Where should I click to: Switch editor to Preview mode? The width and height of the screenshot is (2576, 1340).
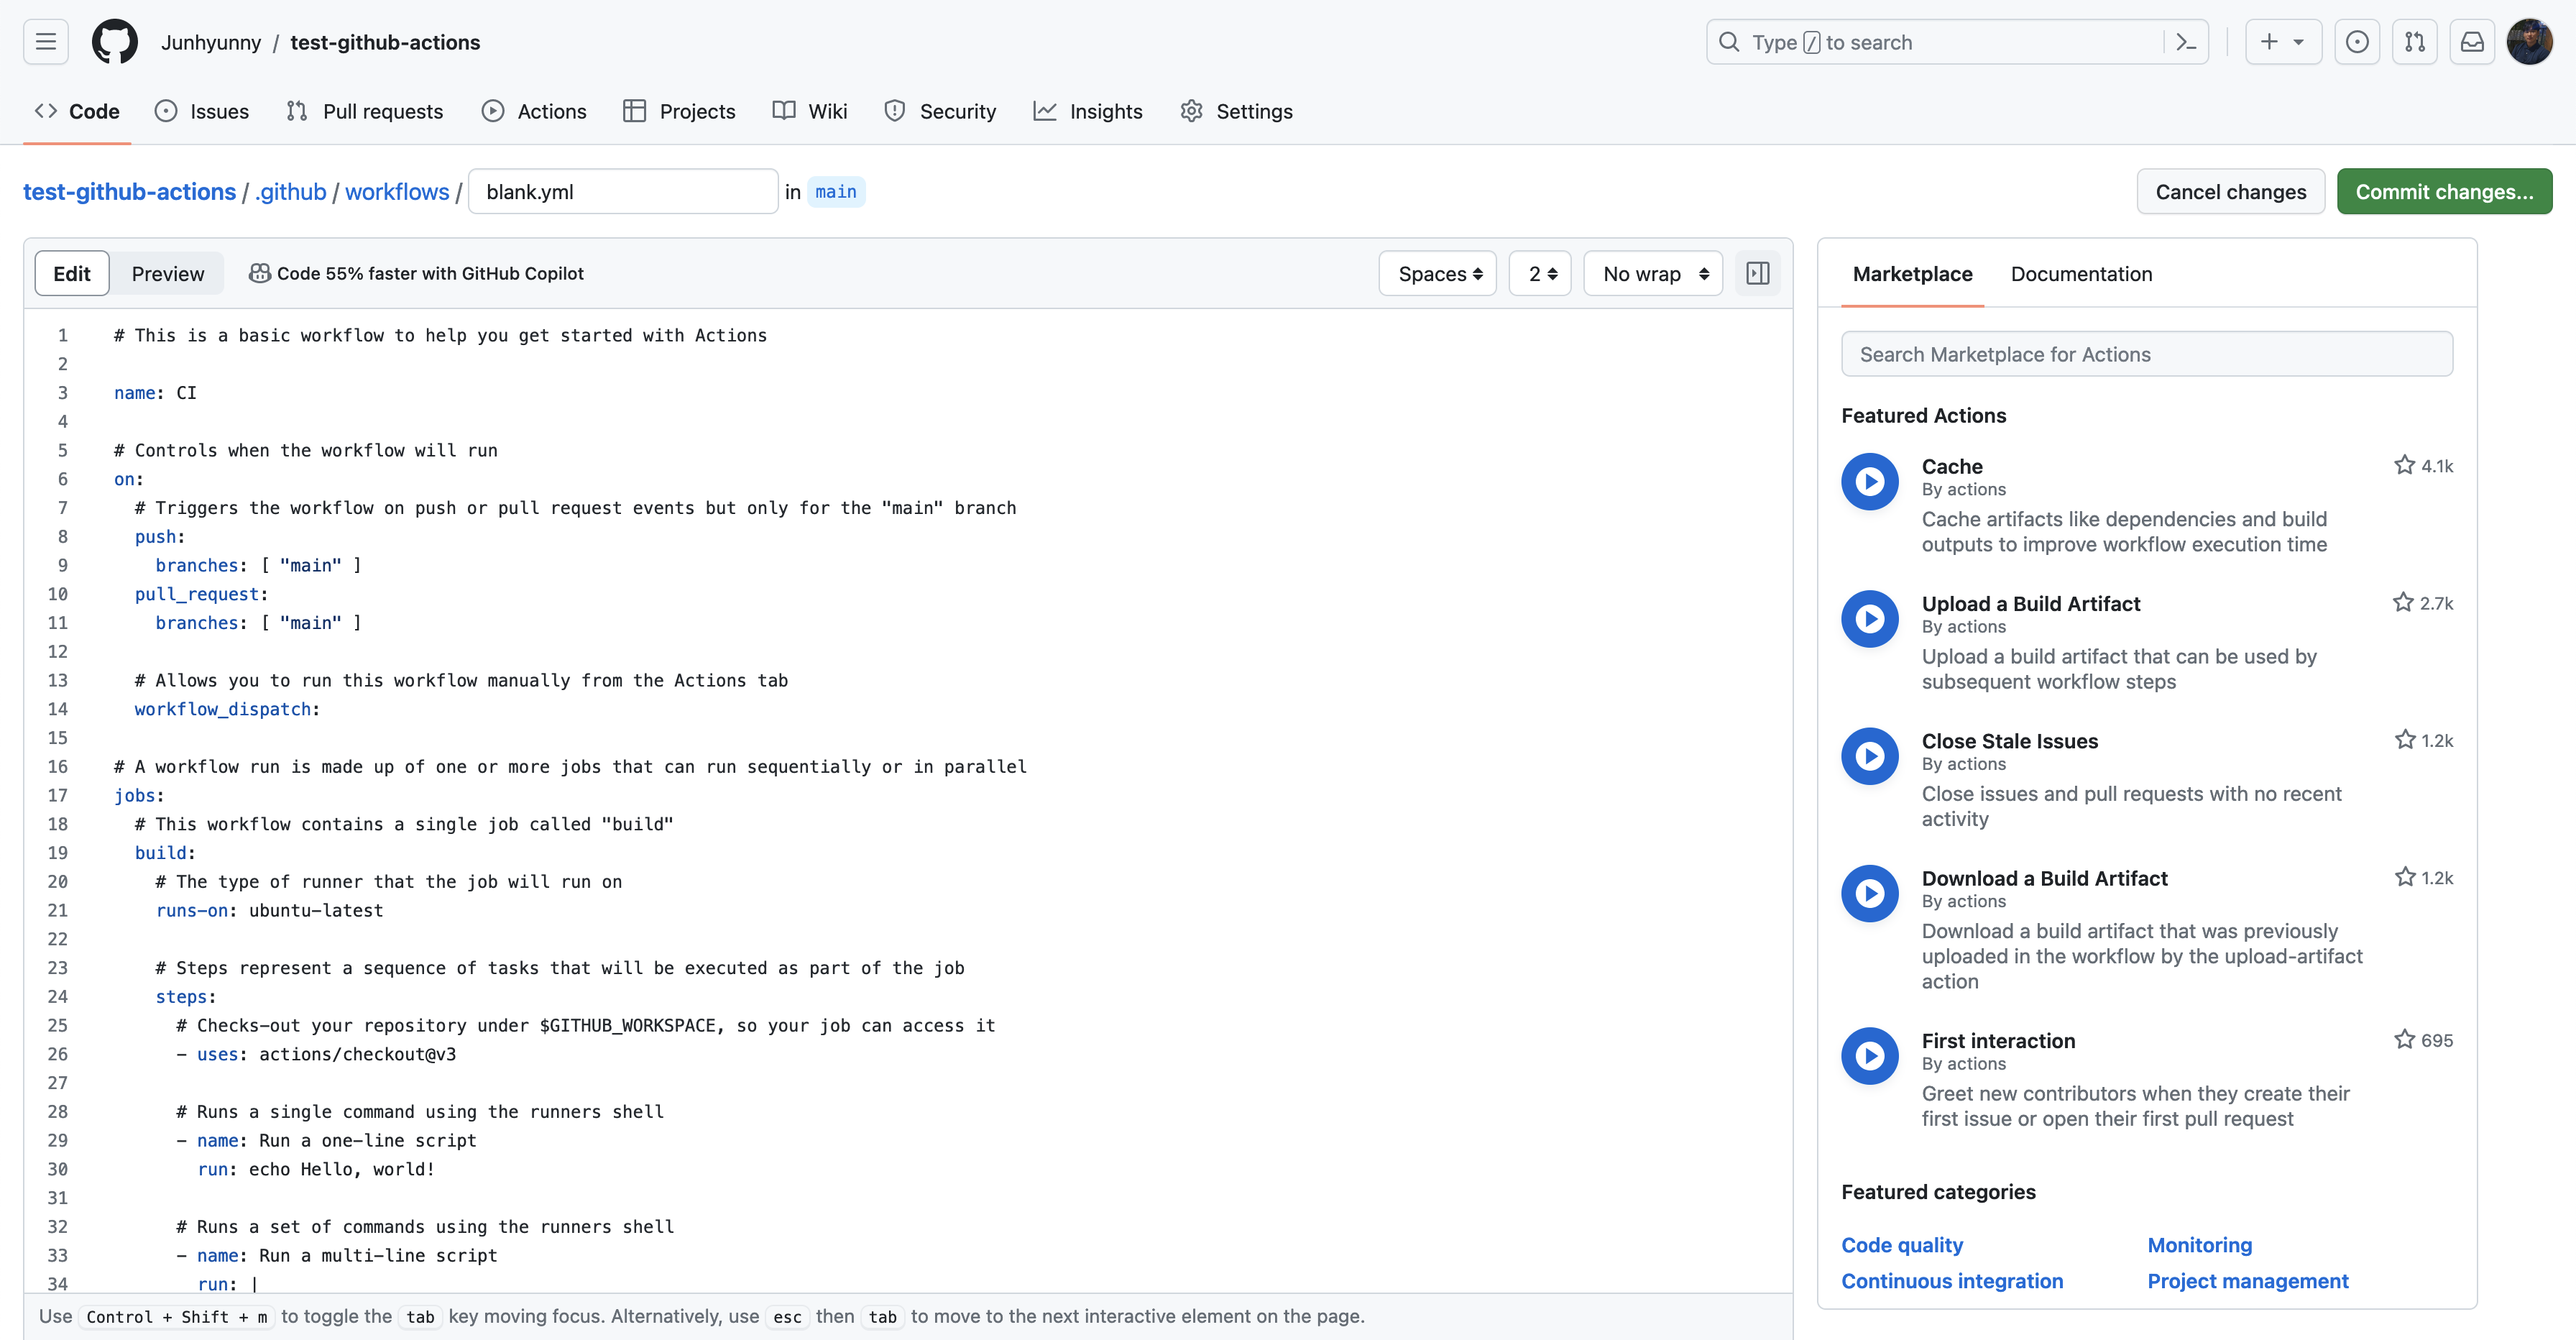click(167, 273)
